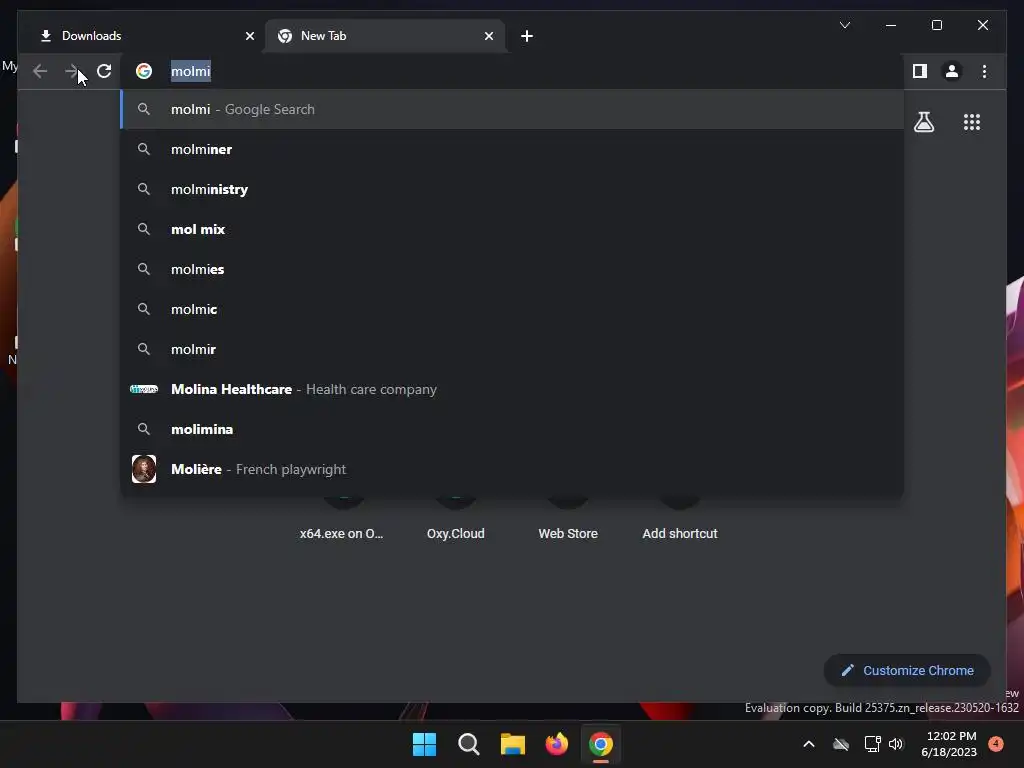Click the Customize Chrome button
Screen dimensions: 1024x768
click(x=907, y=671)
